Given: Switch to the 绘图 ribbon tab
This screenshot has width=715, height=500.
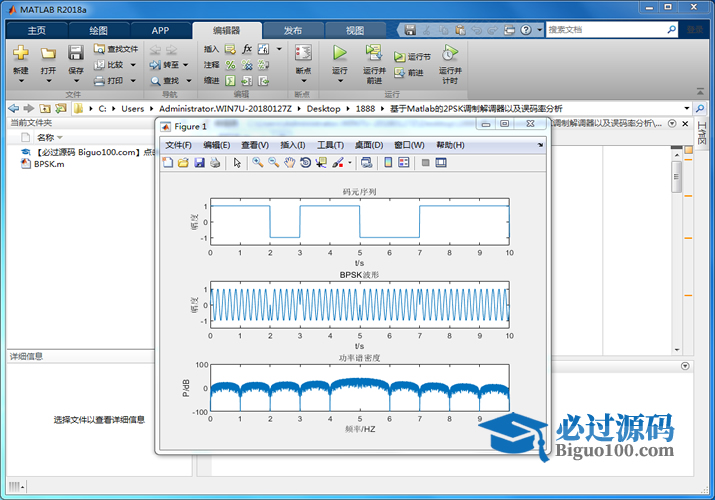Looking at the screenshot, I should (98, 30).
